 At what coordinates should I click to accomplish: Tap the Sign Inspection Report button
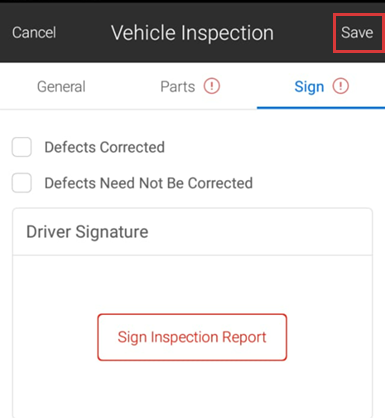[192, 337]
